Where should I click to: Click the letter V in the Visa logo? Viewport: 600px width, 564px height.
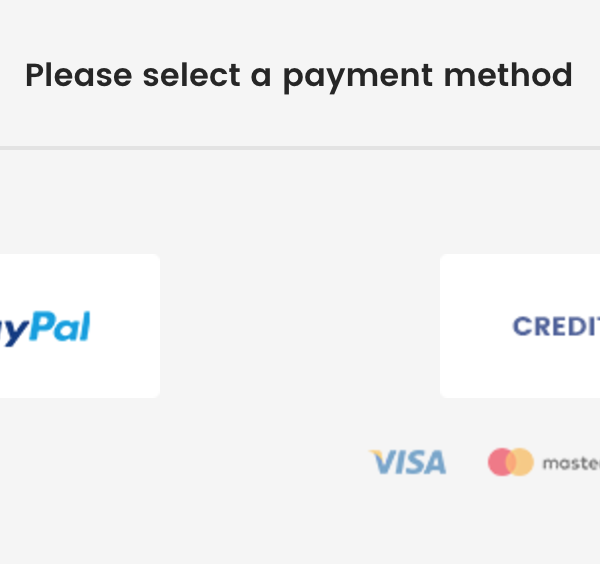pyautogui.click(x=383, y=462)
